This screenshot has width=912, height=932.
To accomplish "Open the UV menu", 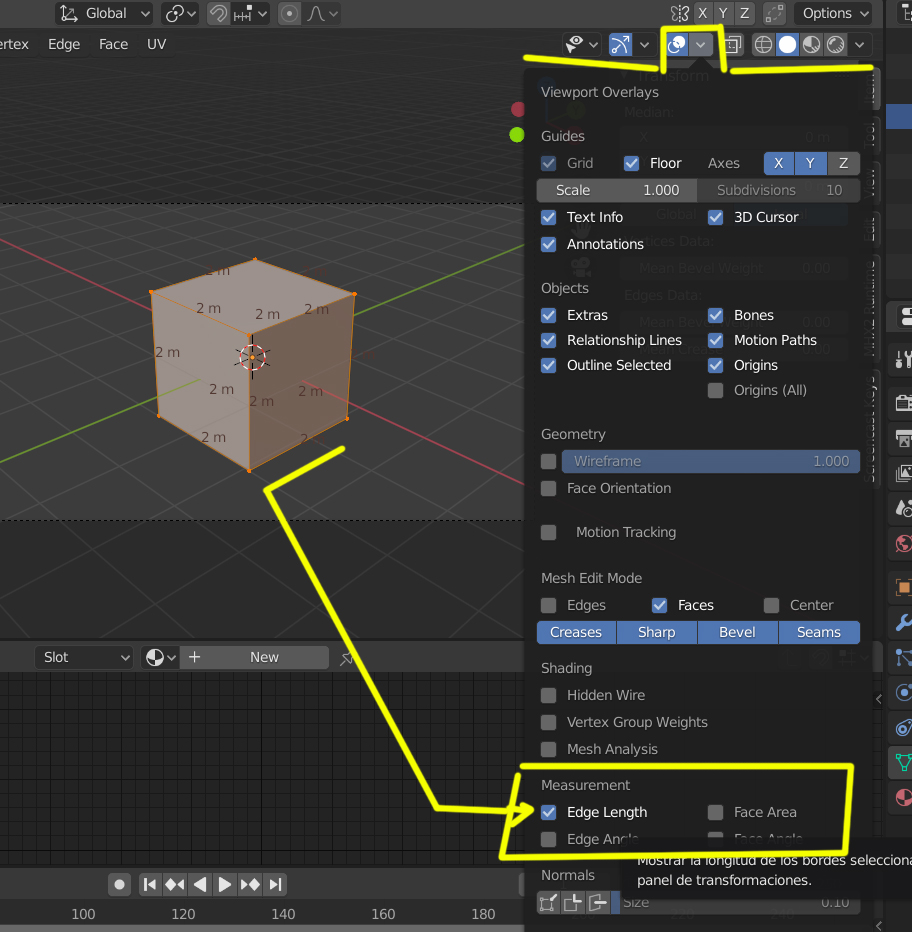I will [x=156, y=45].
